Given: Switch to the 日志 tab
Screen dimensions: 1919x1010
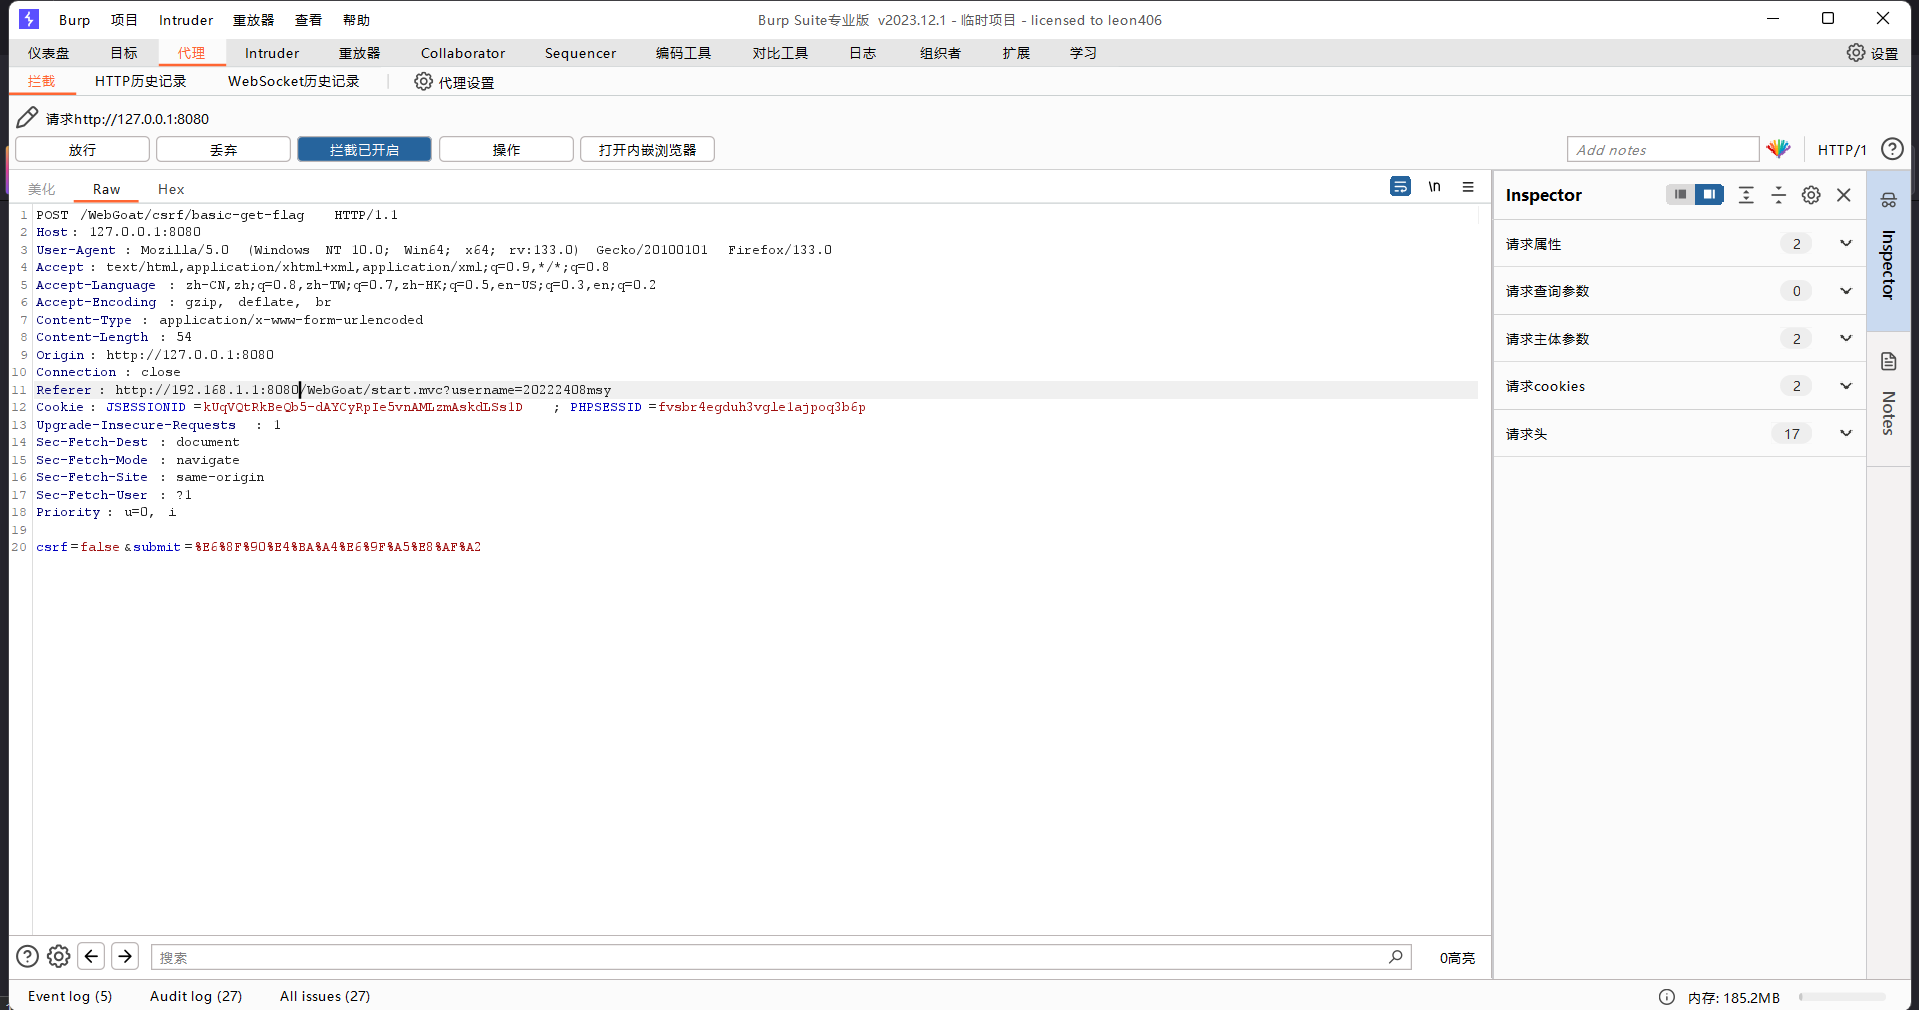Looking at the screenshot, I should point(862,53).
